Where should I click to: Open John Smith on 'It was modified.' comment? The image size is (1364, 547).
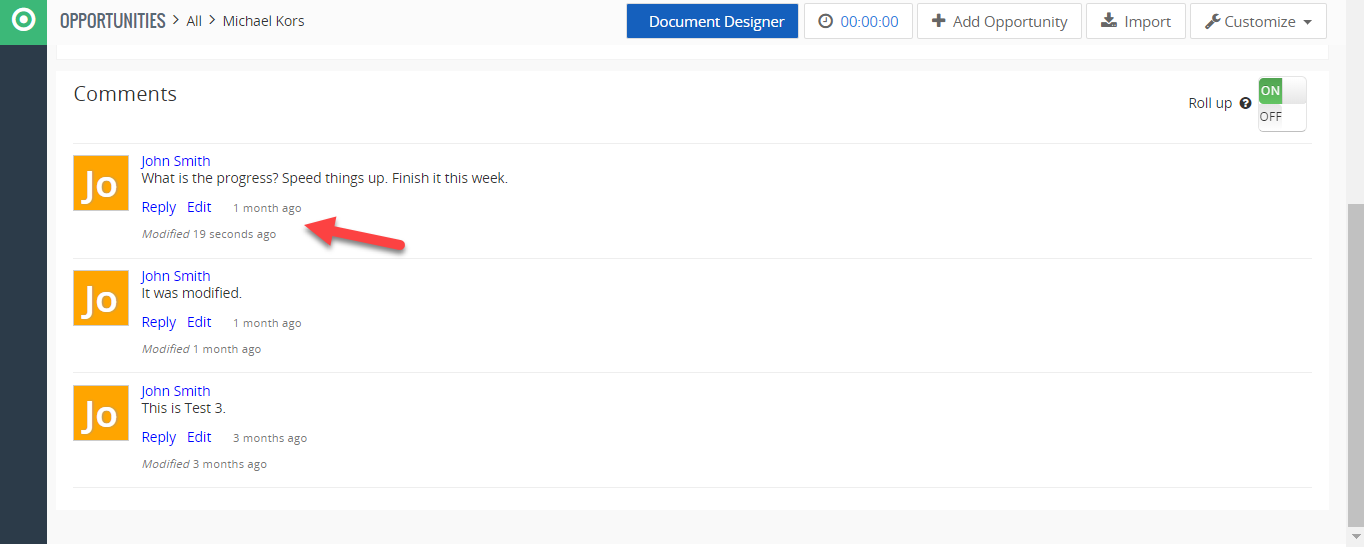tap(176, 276)
